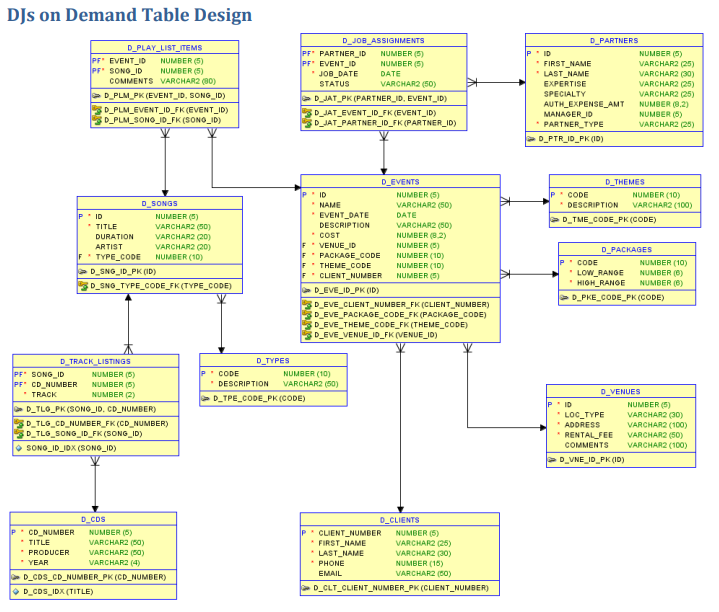719x612 pixels.
Task: Click the D_PLM_PK primary key icon
Action: [96, 96]
